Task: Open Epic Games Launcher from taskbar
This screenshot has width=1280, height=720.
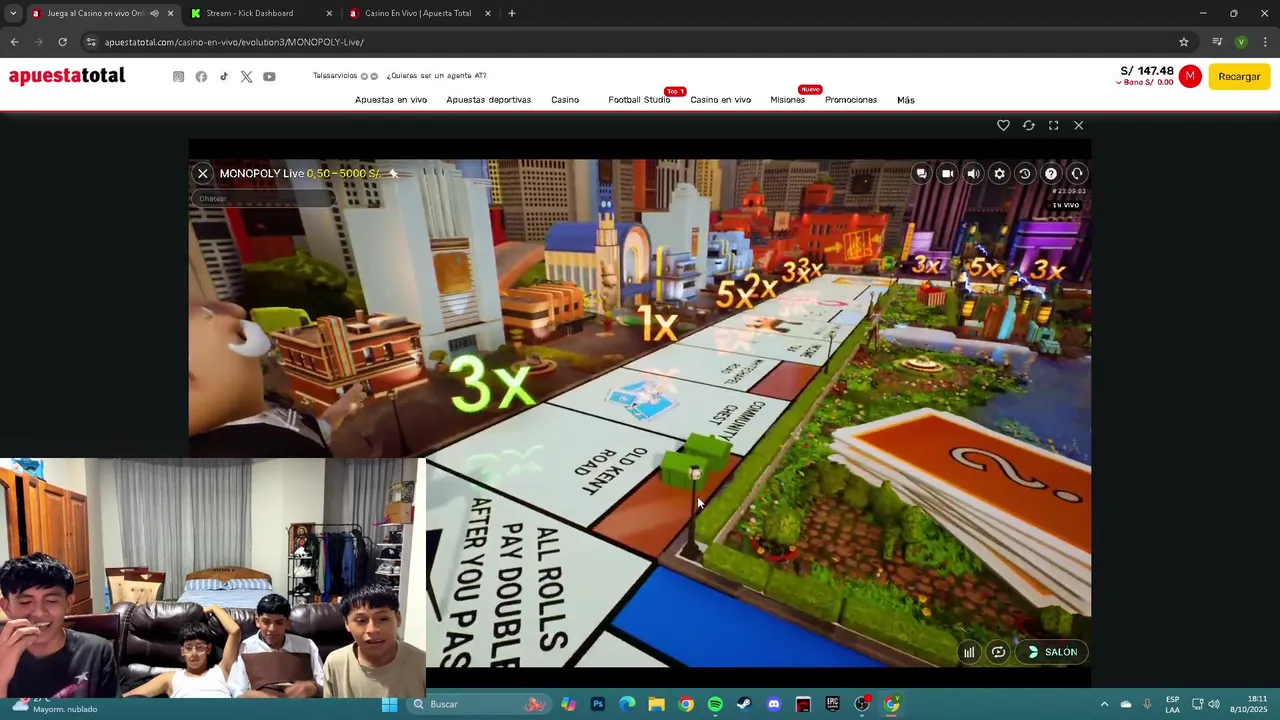Action: [832, 704]
